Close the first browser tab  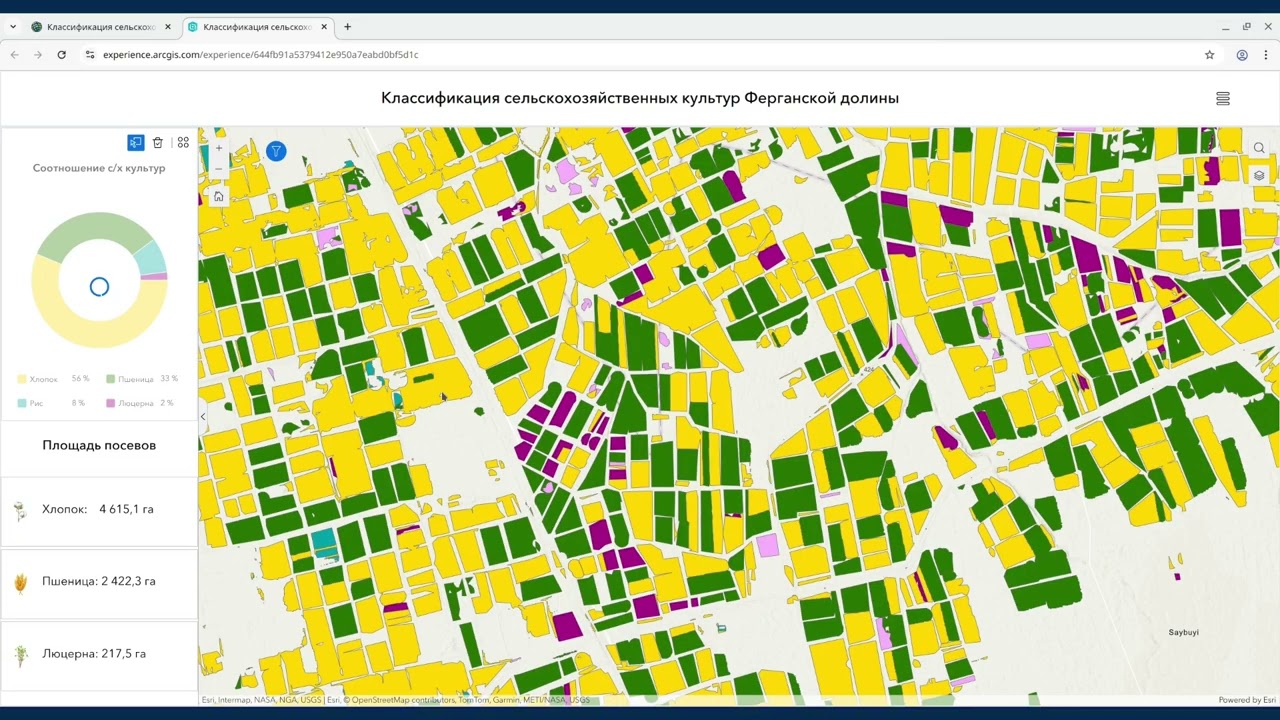[167, 27]
